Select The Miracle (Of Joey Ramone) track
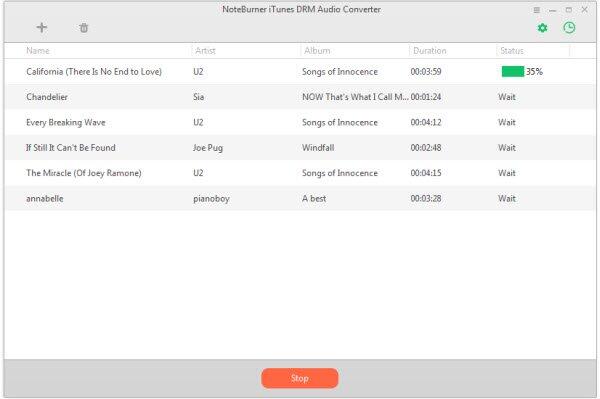The image size is (600, 399). pyautogui.click(x=84, y=173)
